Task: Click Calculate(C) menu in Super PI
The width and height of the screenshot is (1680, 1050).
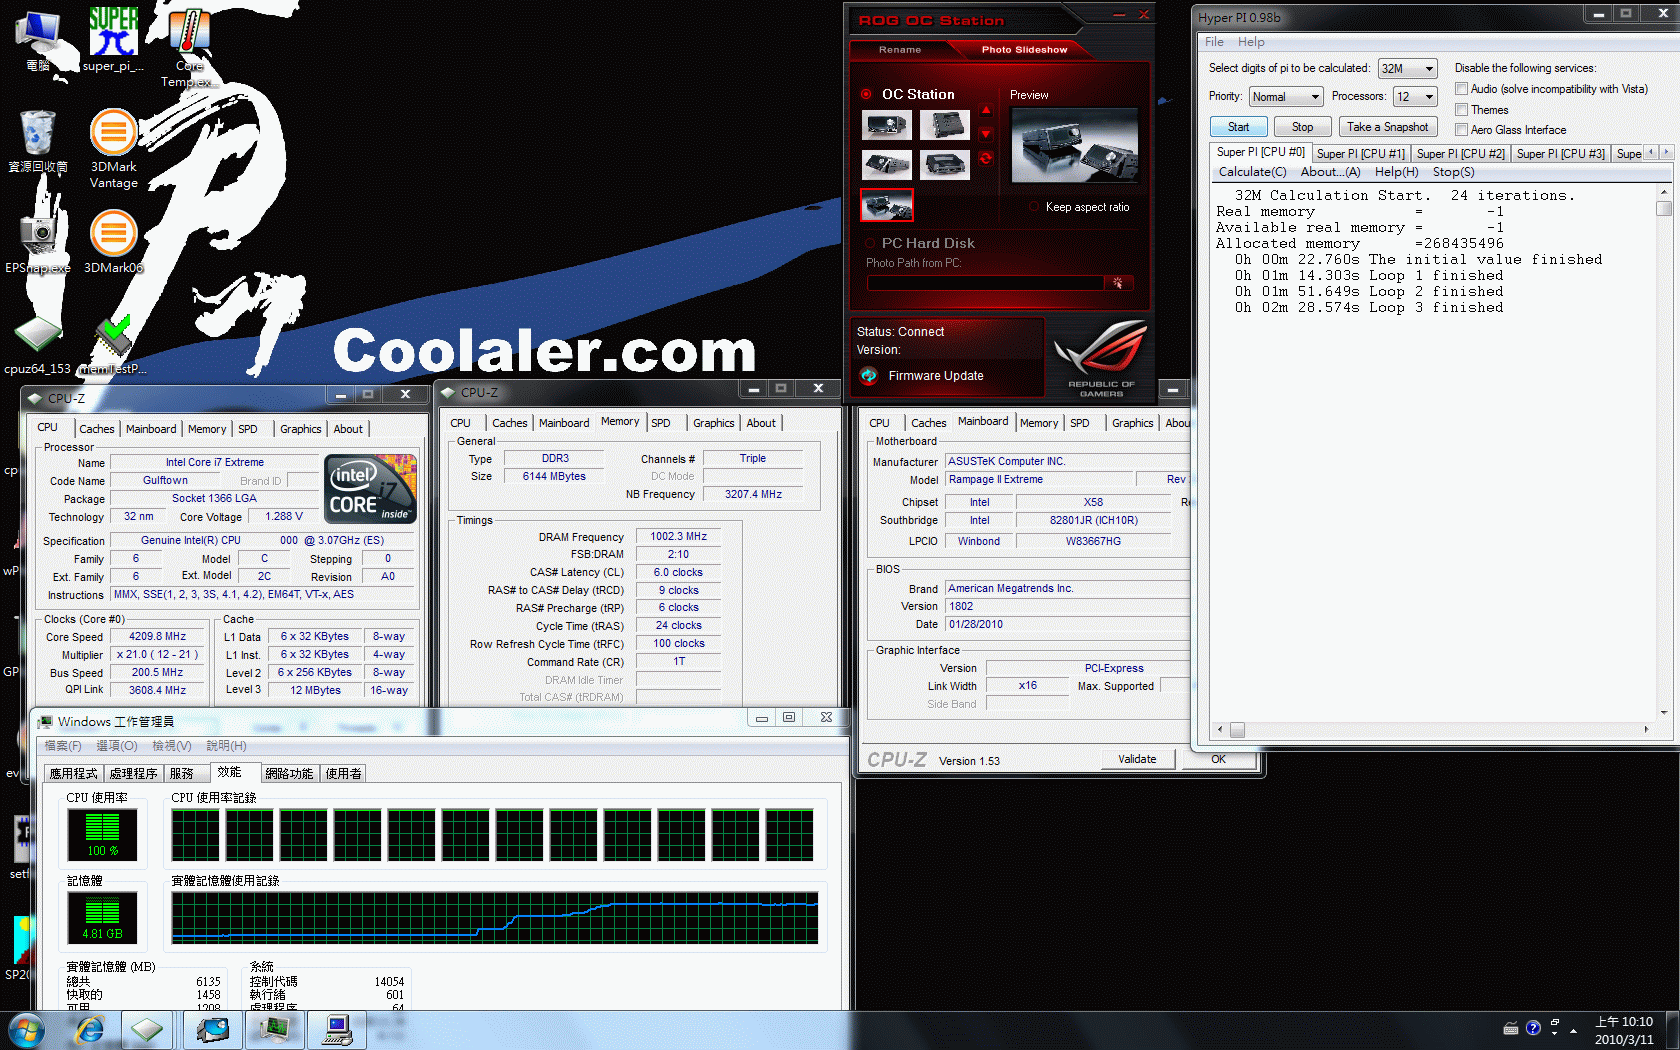Action: tap(1252, 172)
